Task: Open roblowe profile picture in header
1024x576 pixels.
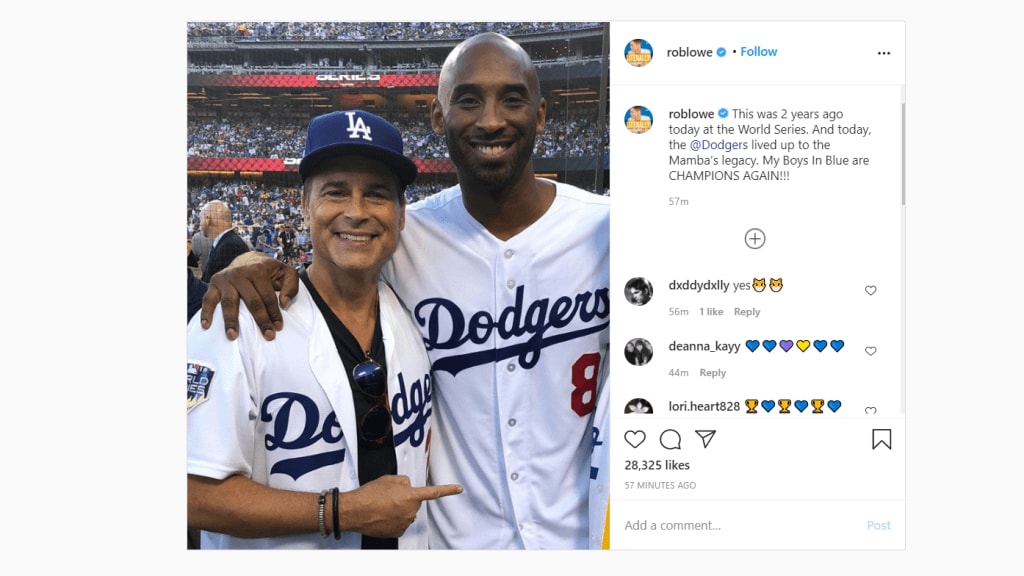Action: 638,53
